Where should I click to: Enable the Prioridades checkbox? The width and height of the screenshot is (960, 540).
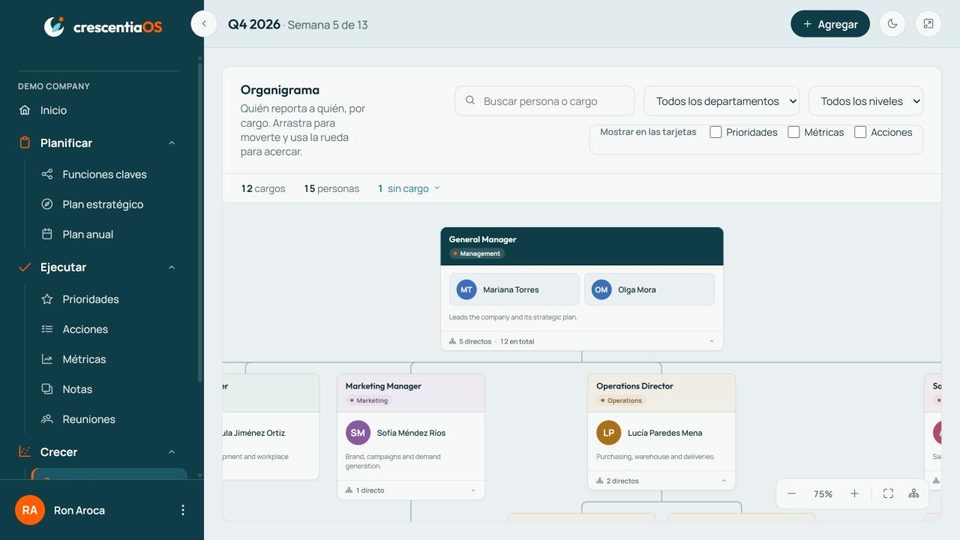click(715, 132)
